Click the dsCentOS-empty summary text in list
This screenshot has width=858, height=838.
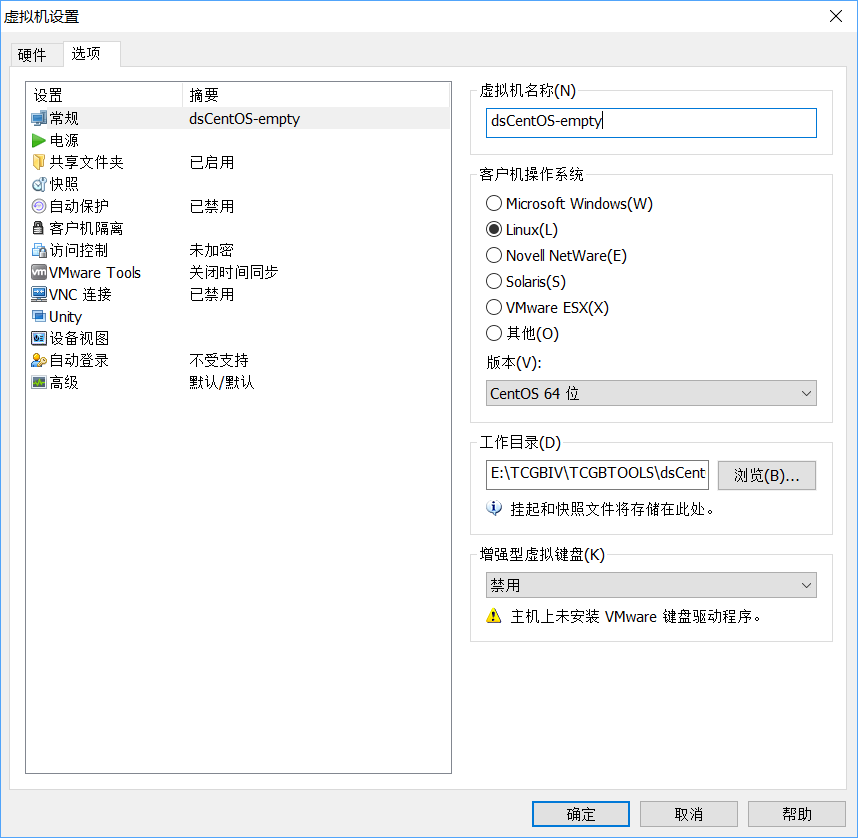click(x=245, y=119)
